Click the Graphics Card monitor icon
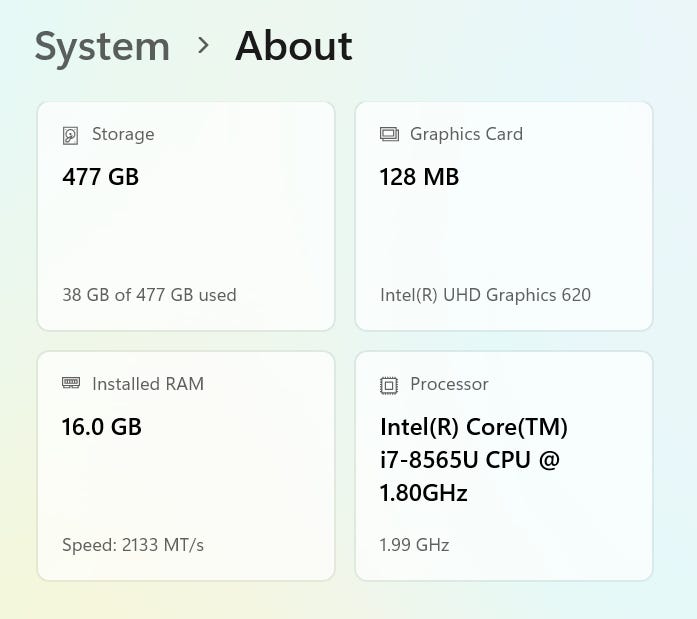The image size is (697, 619). click(389, 134)
